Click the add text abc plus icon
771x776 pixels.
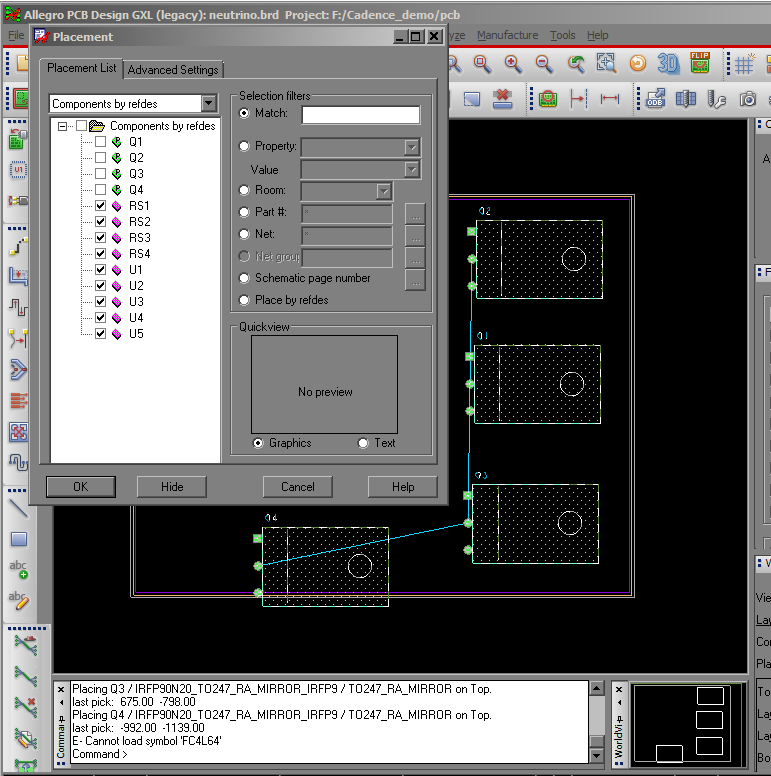[x=18, y=570]
